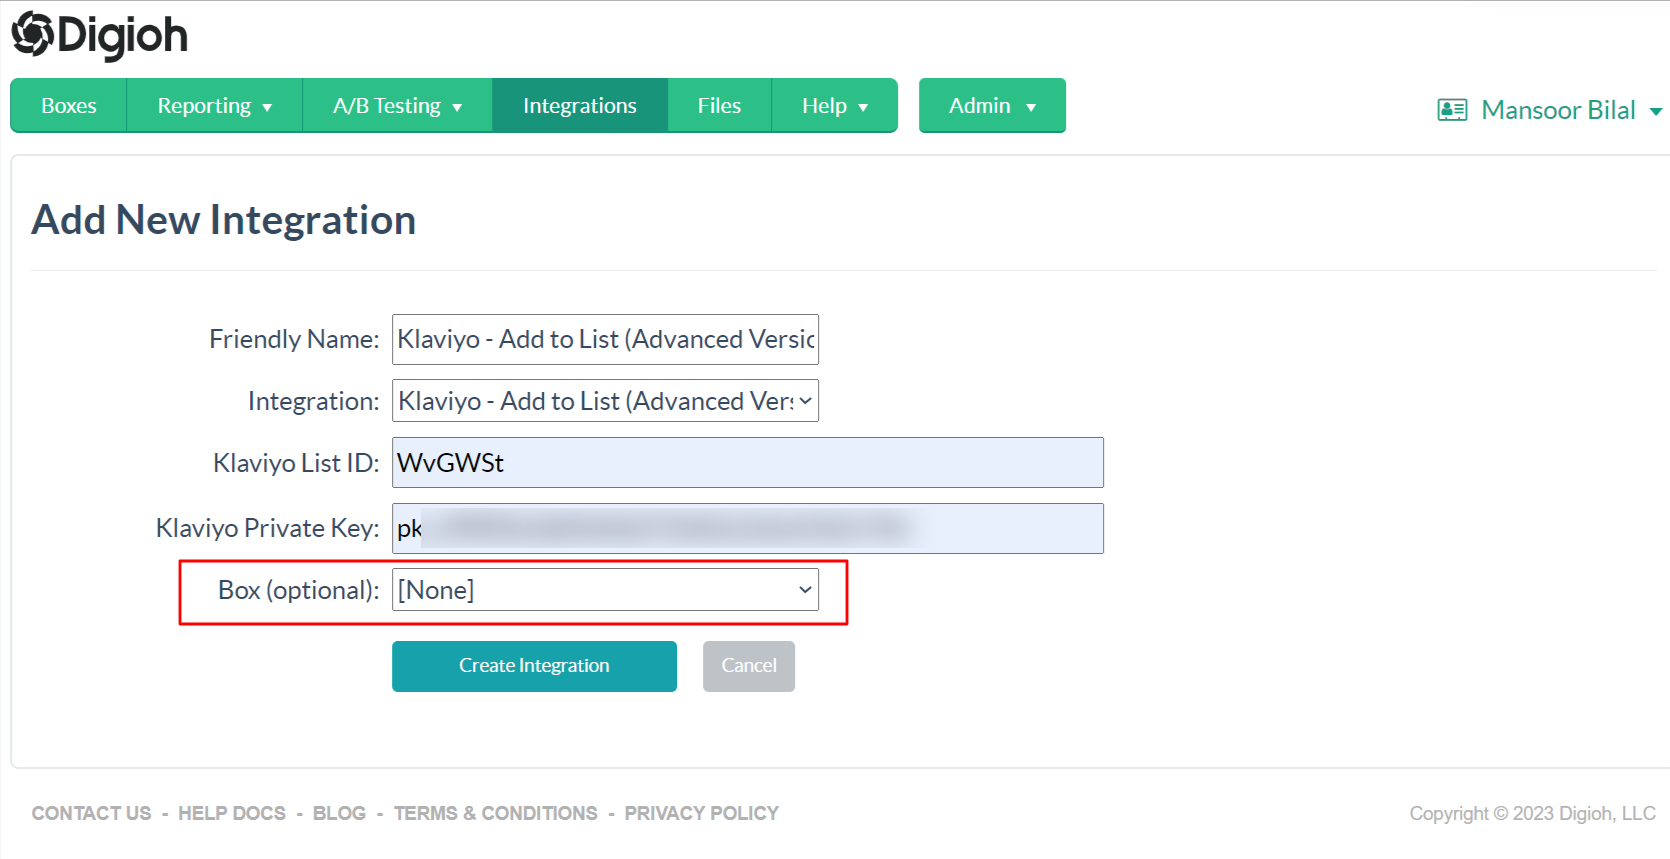Image resolution: width=1670 pixels, height=859 pixels.
Task: Click the Cancel button
Action: coord(749,666)
